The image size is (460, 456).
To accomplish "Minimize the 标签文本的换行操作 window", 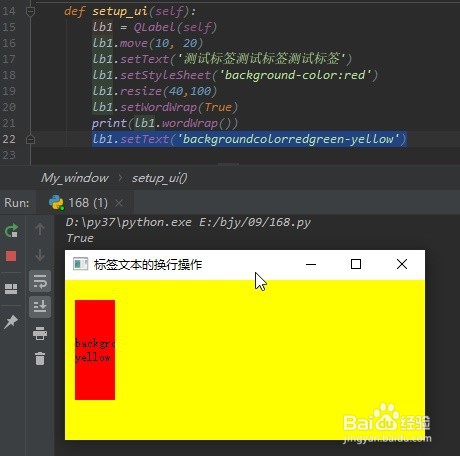I will [x=311, y=264].
